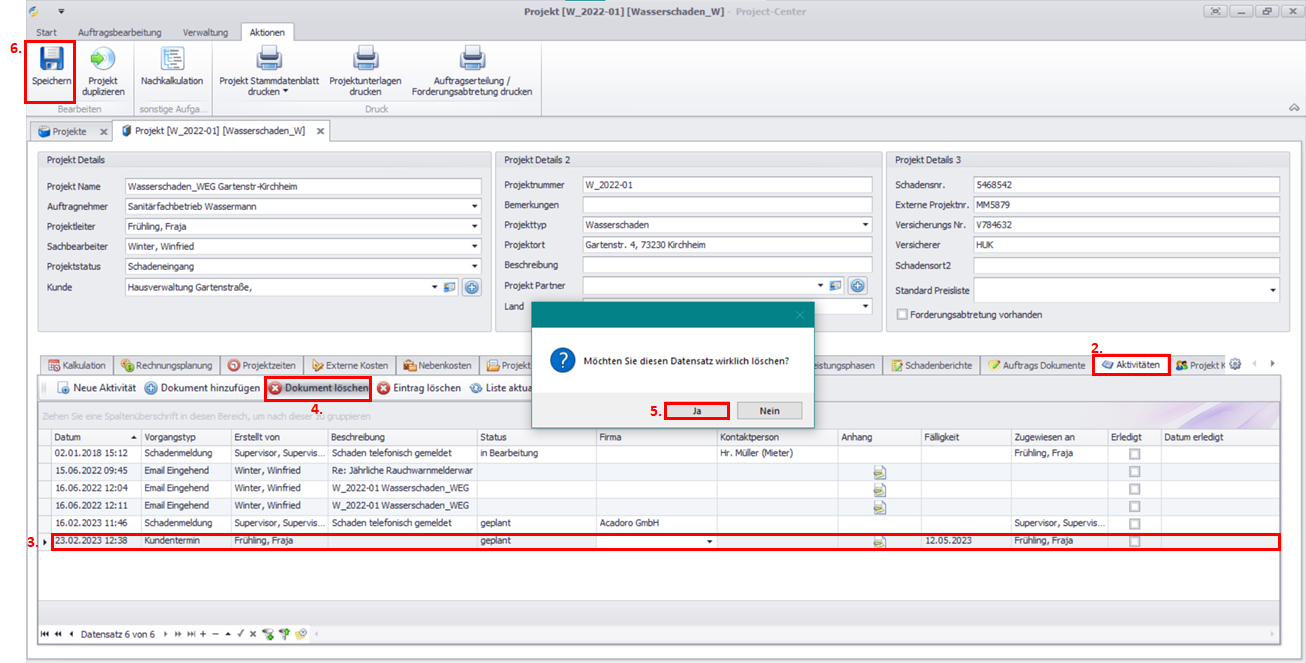Click Eintrag löschen in activity toolbar
1306x663 pixels.
419,388
